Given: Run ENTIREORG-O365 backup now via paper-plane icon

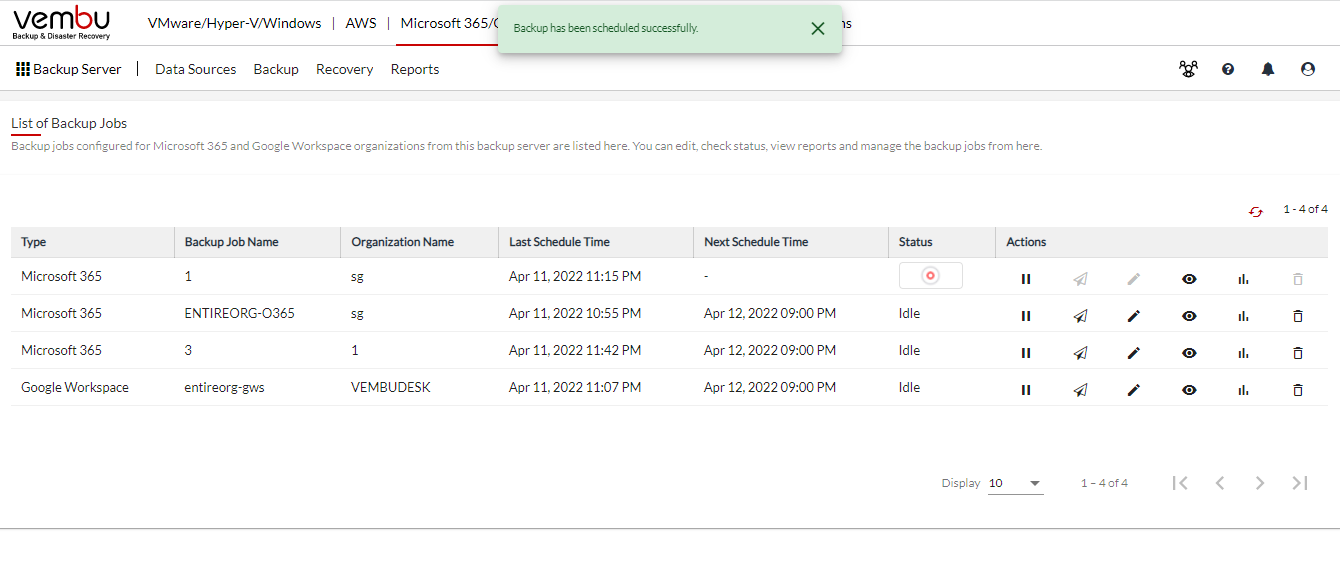Looking at the screenshot, I should (1080, 316).
